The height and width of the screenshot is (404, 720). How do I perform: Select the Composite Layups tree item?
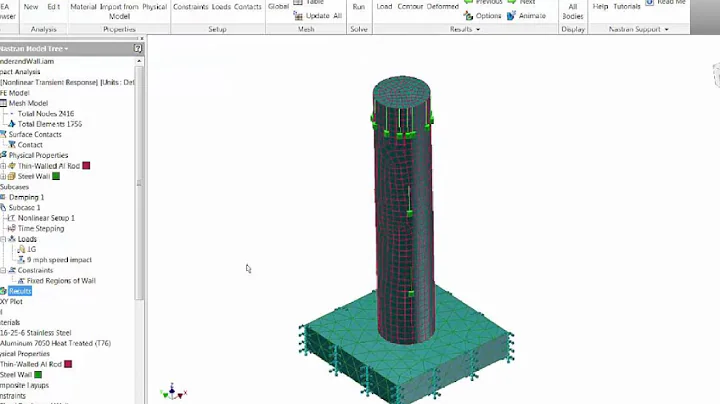point(24,385)
